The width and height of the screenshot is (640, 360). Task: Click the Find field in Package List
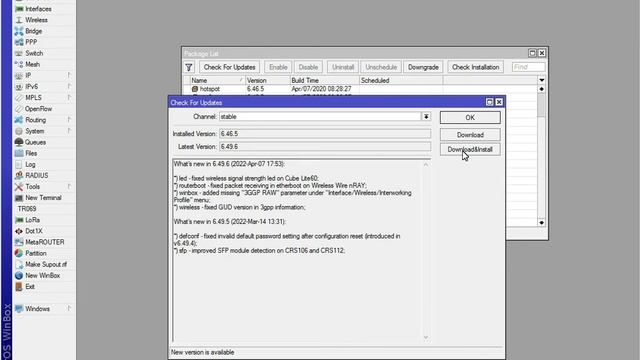point(529,67)
